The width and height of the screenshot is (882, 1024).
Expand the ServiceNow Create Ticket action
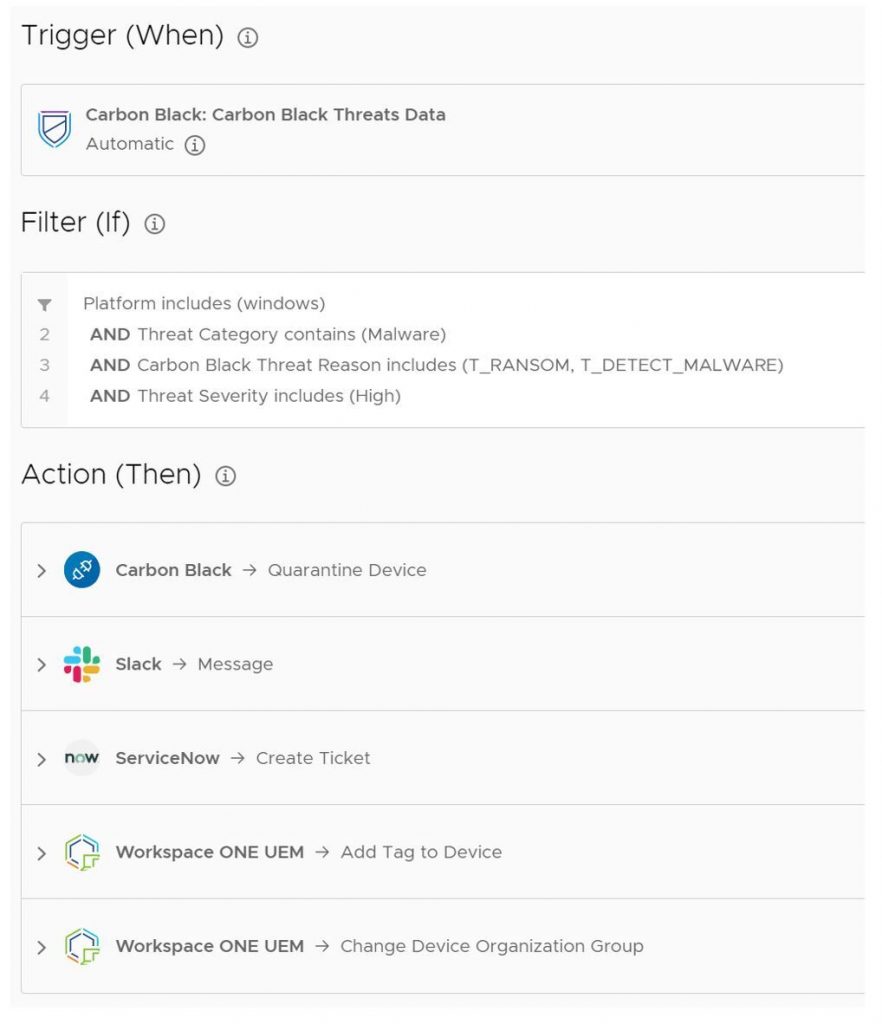(41, 759)
